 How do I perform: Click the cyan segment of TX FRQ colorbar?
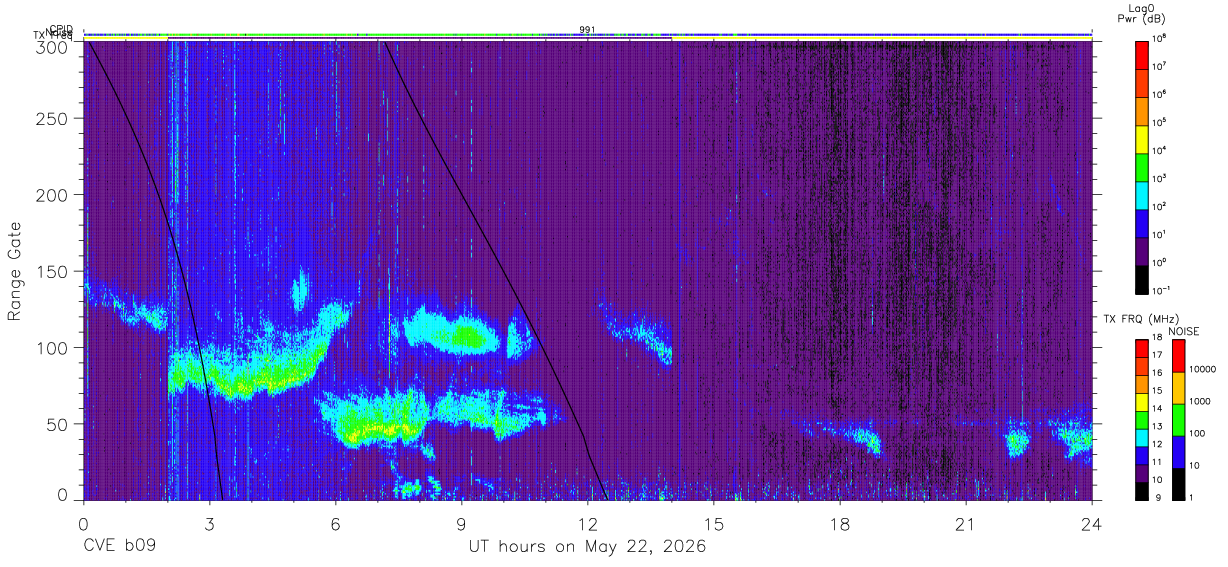point(1142,437)
